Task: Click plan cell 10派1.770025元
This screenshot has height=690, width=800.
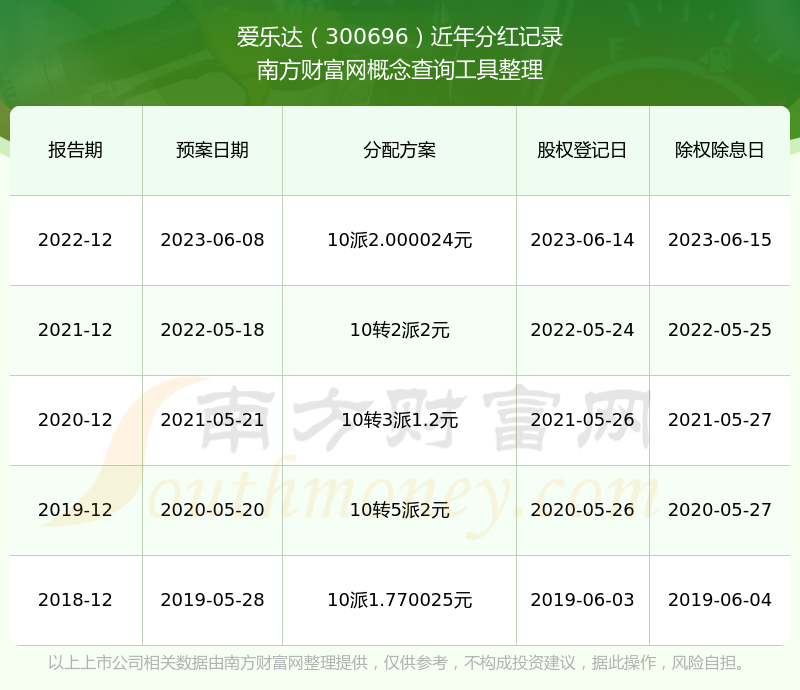Action: tap(399, 600)
